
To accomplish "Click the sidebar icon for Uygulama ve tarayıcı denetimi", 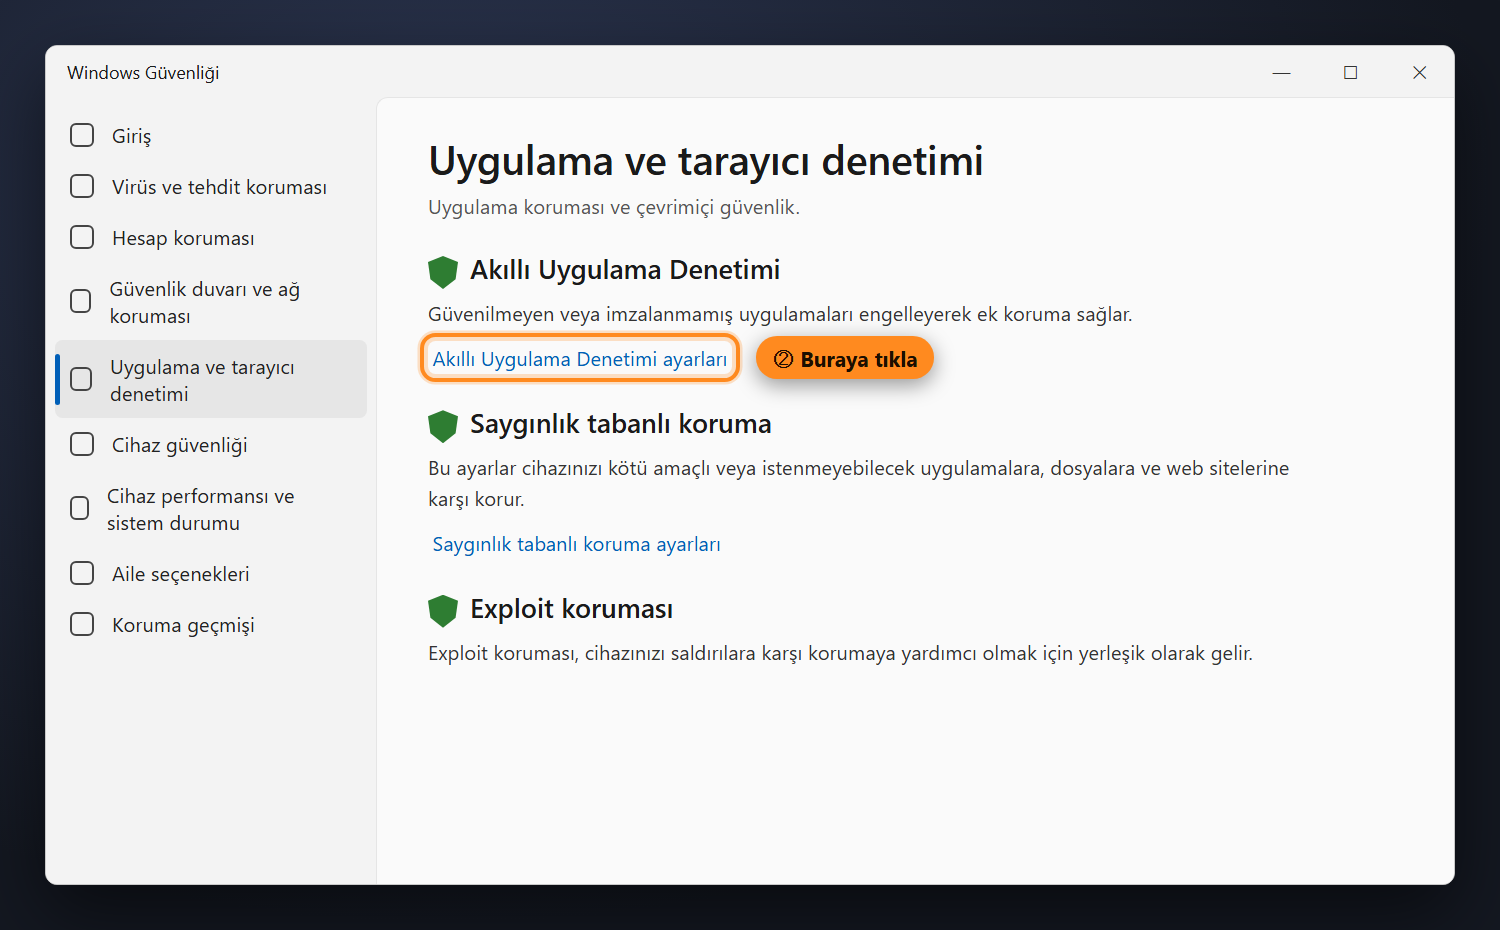I will point(81,380).
